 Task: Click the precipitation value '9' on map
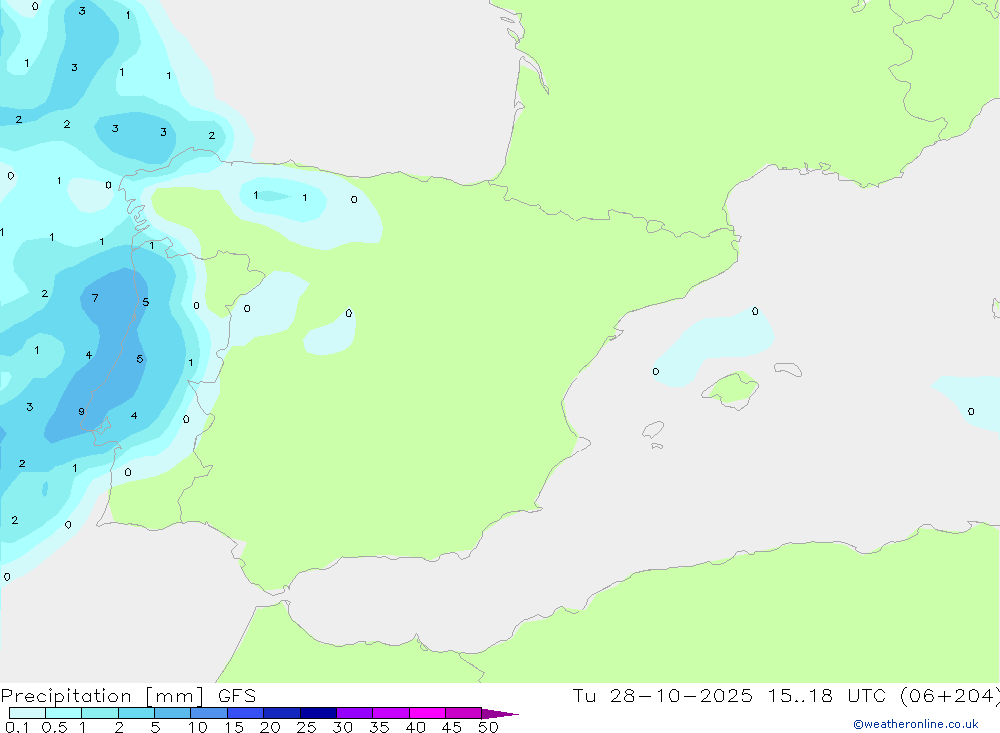[81, 411]
